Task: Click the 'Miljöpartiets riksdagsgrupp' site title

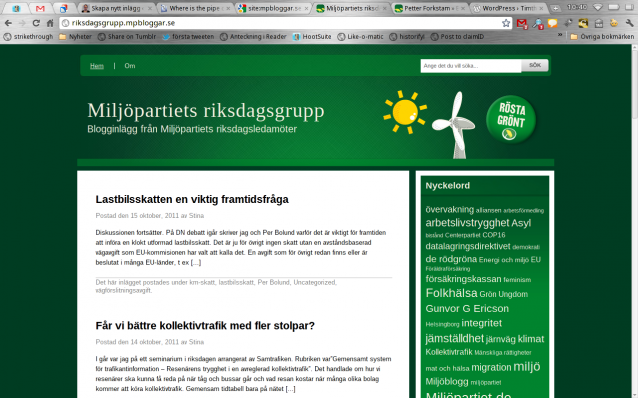Action: click(206, 110)
